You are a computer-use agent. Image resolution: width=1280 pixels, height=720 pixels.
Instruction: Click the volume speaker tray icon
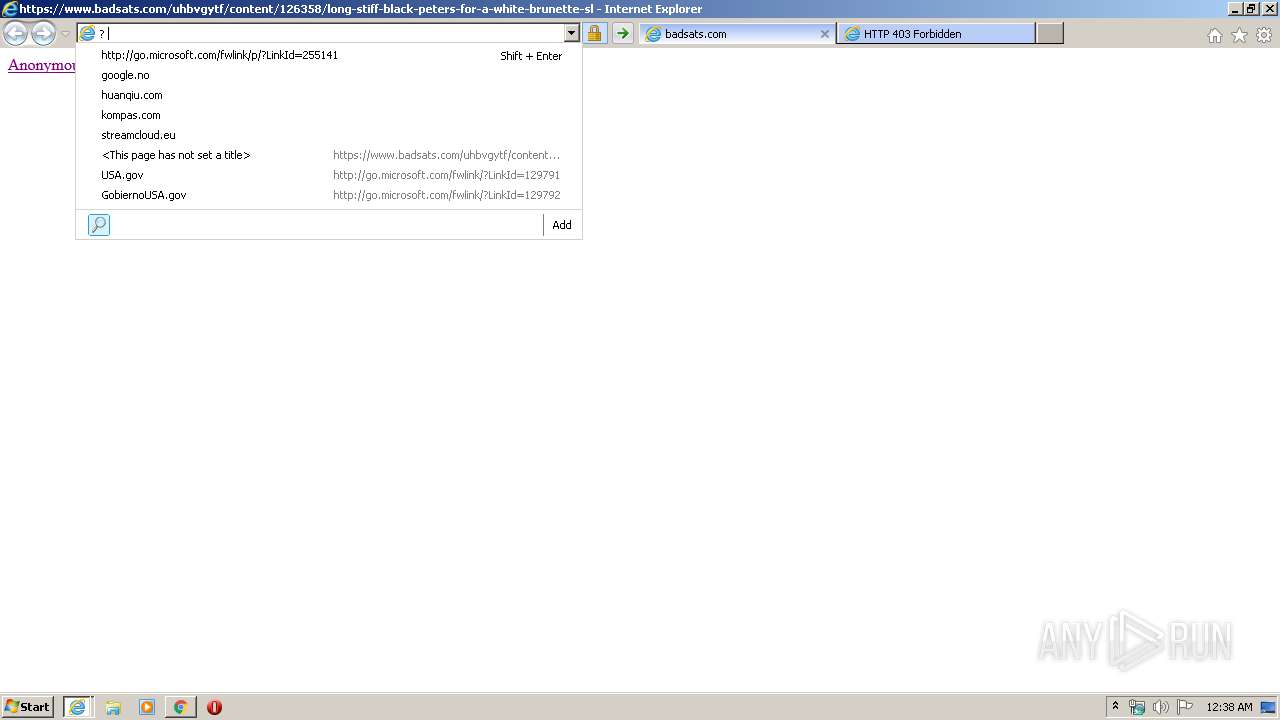coord(1161,707)
